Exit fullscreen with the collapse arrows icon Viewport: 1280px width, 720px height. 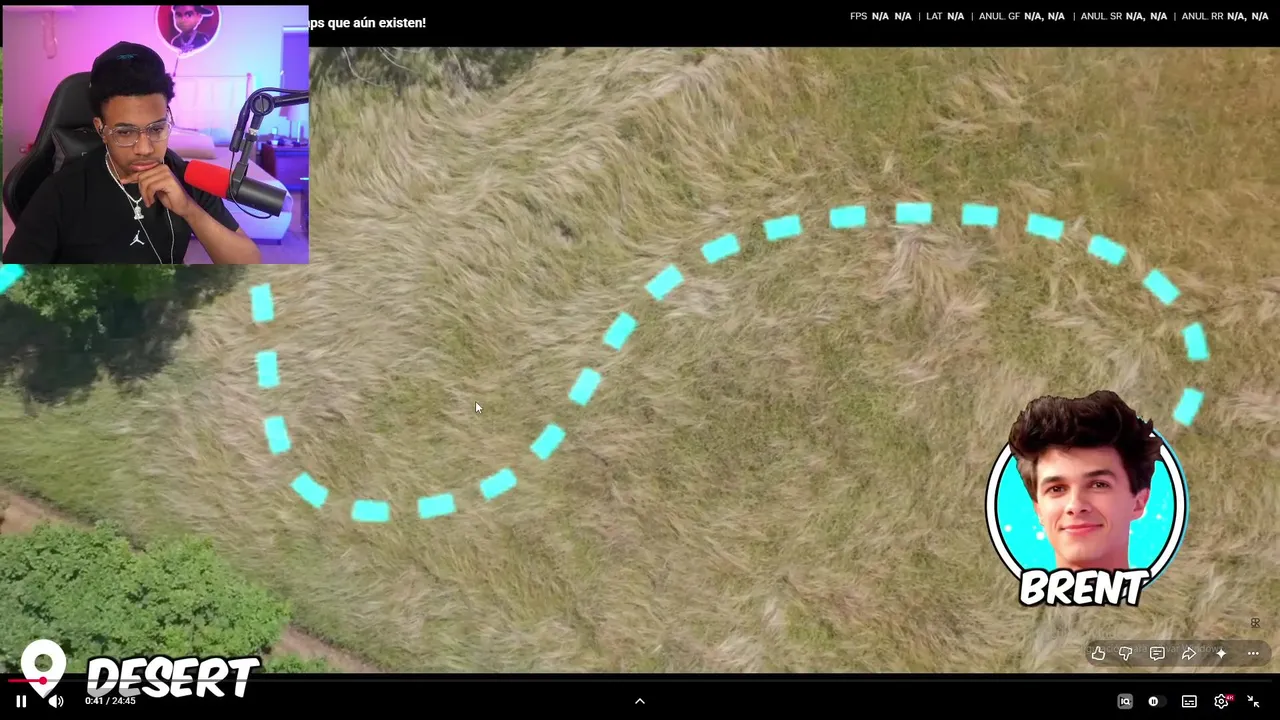pos(1253,701)
